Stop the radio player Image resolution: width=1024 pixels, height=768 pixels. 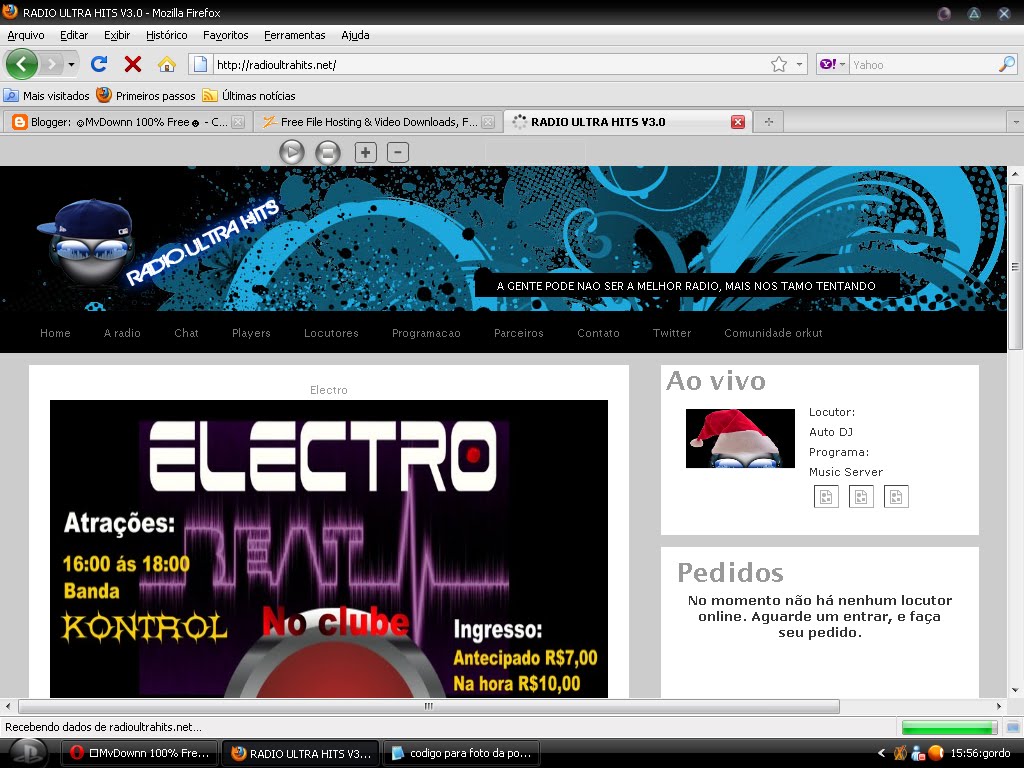(x=328, y=153)
